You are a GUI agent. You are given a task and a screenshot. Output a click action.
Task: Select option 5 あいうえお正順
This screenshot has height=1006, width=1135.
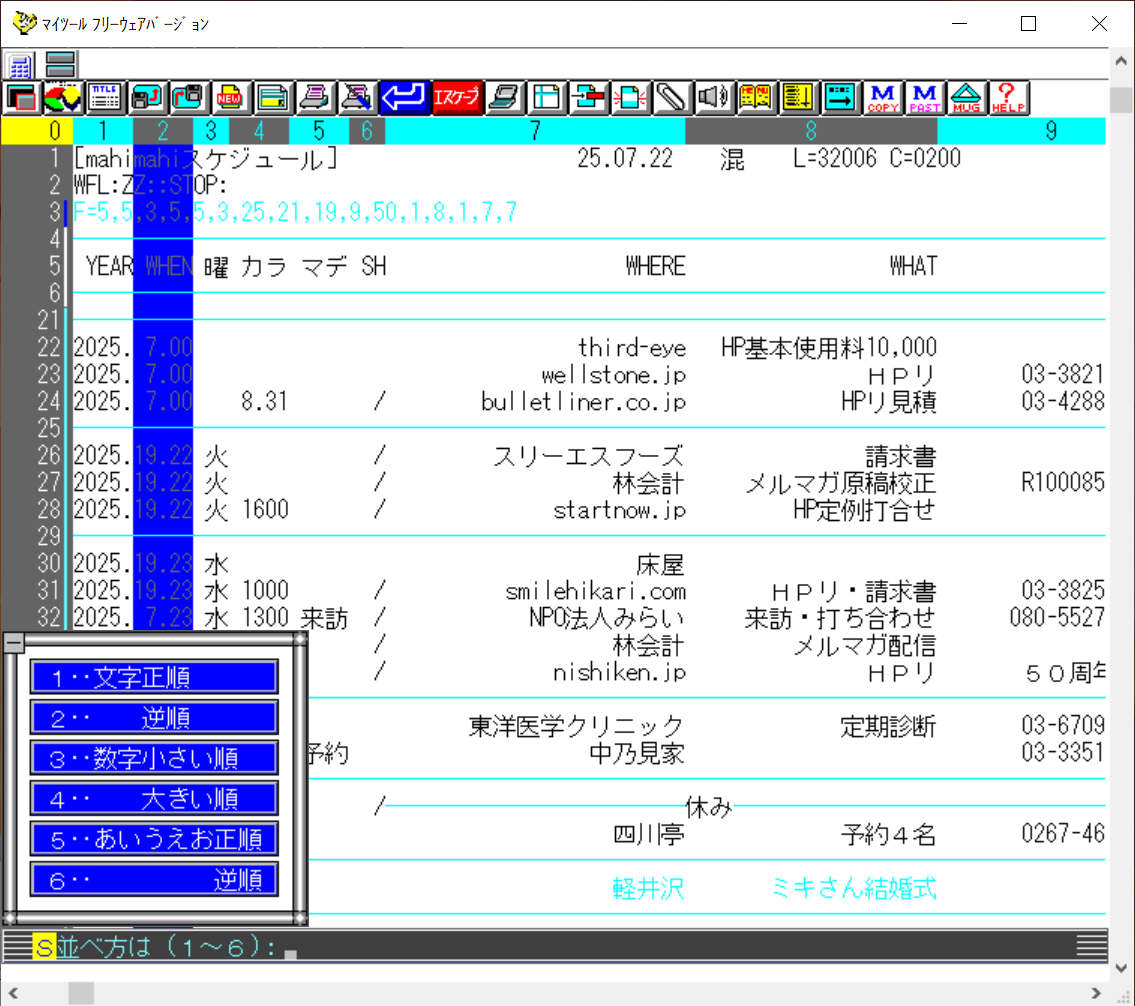153,838
